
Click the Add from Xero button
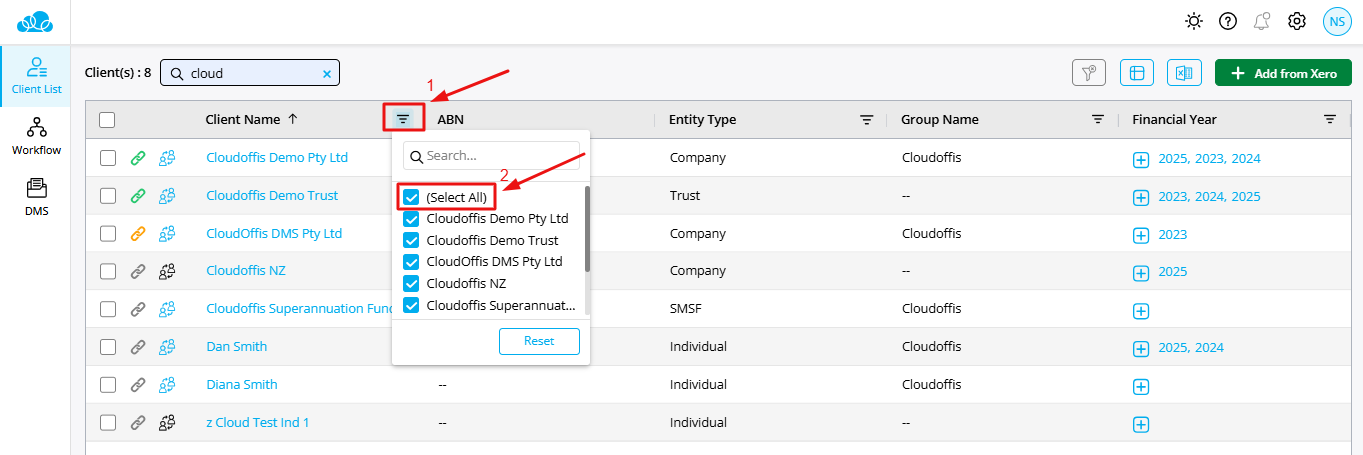[x=1283, y=73]
